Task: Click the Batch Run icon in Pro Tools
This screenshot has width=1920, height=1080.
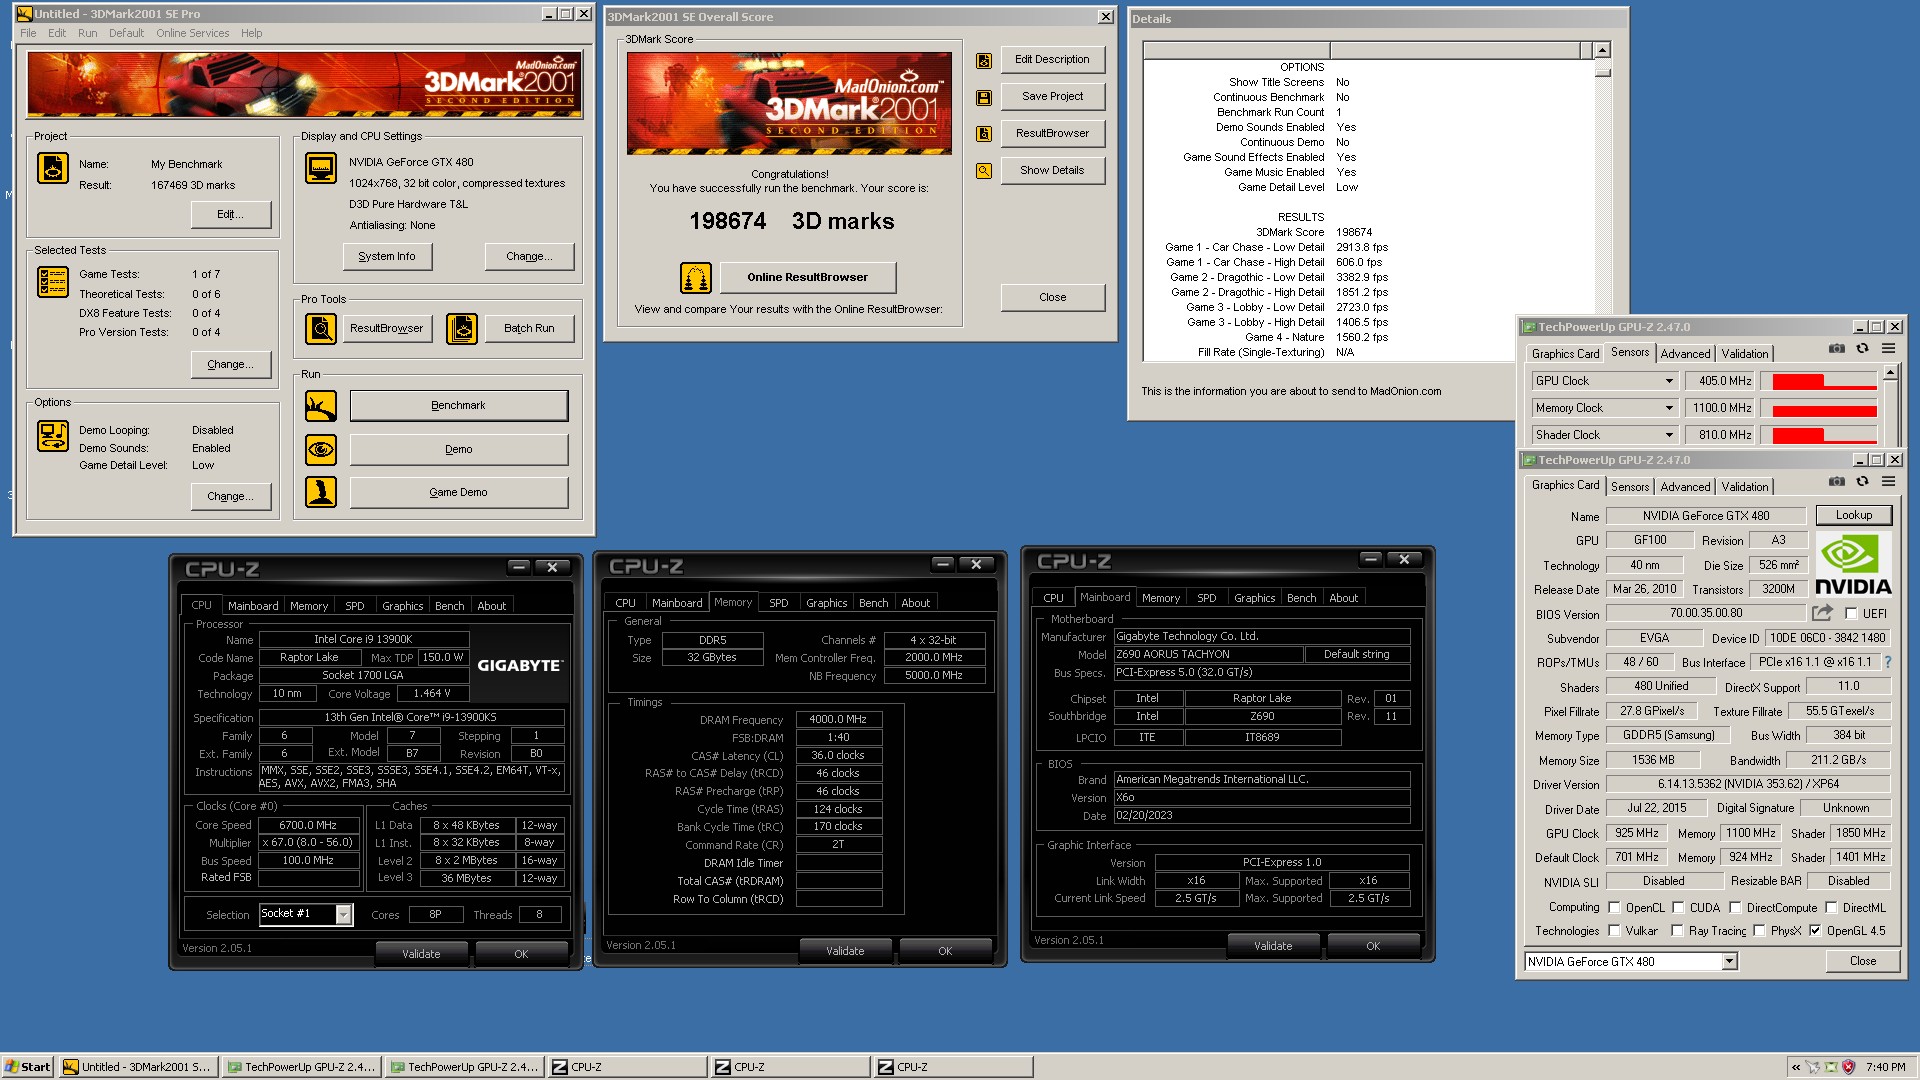Action: point(462,328)
